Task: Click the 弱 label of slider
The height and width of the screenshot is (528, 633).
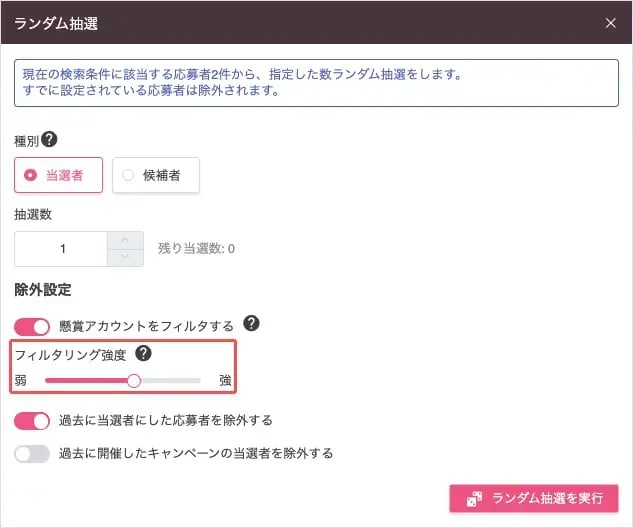Action: 21,380
